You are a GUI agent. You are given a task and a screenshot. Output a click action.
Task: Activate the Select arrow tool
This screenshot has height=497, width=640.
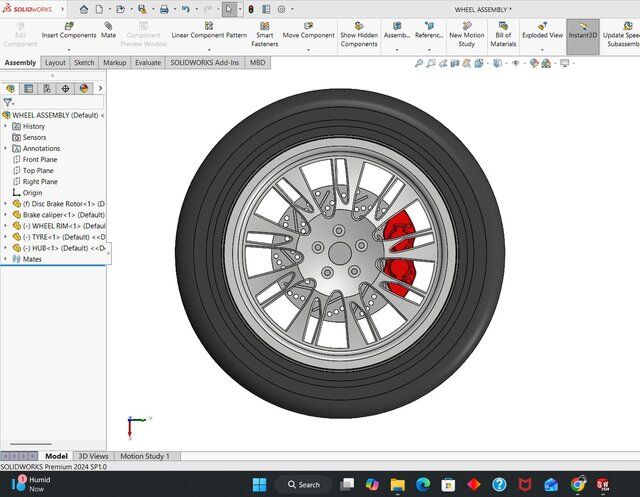[x=229, y=9]
